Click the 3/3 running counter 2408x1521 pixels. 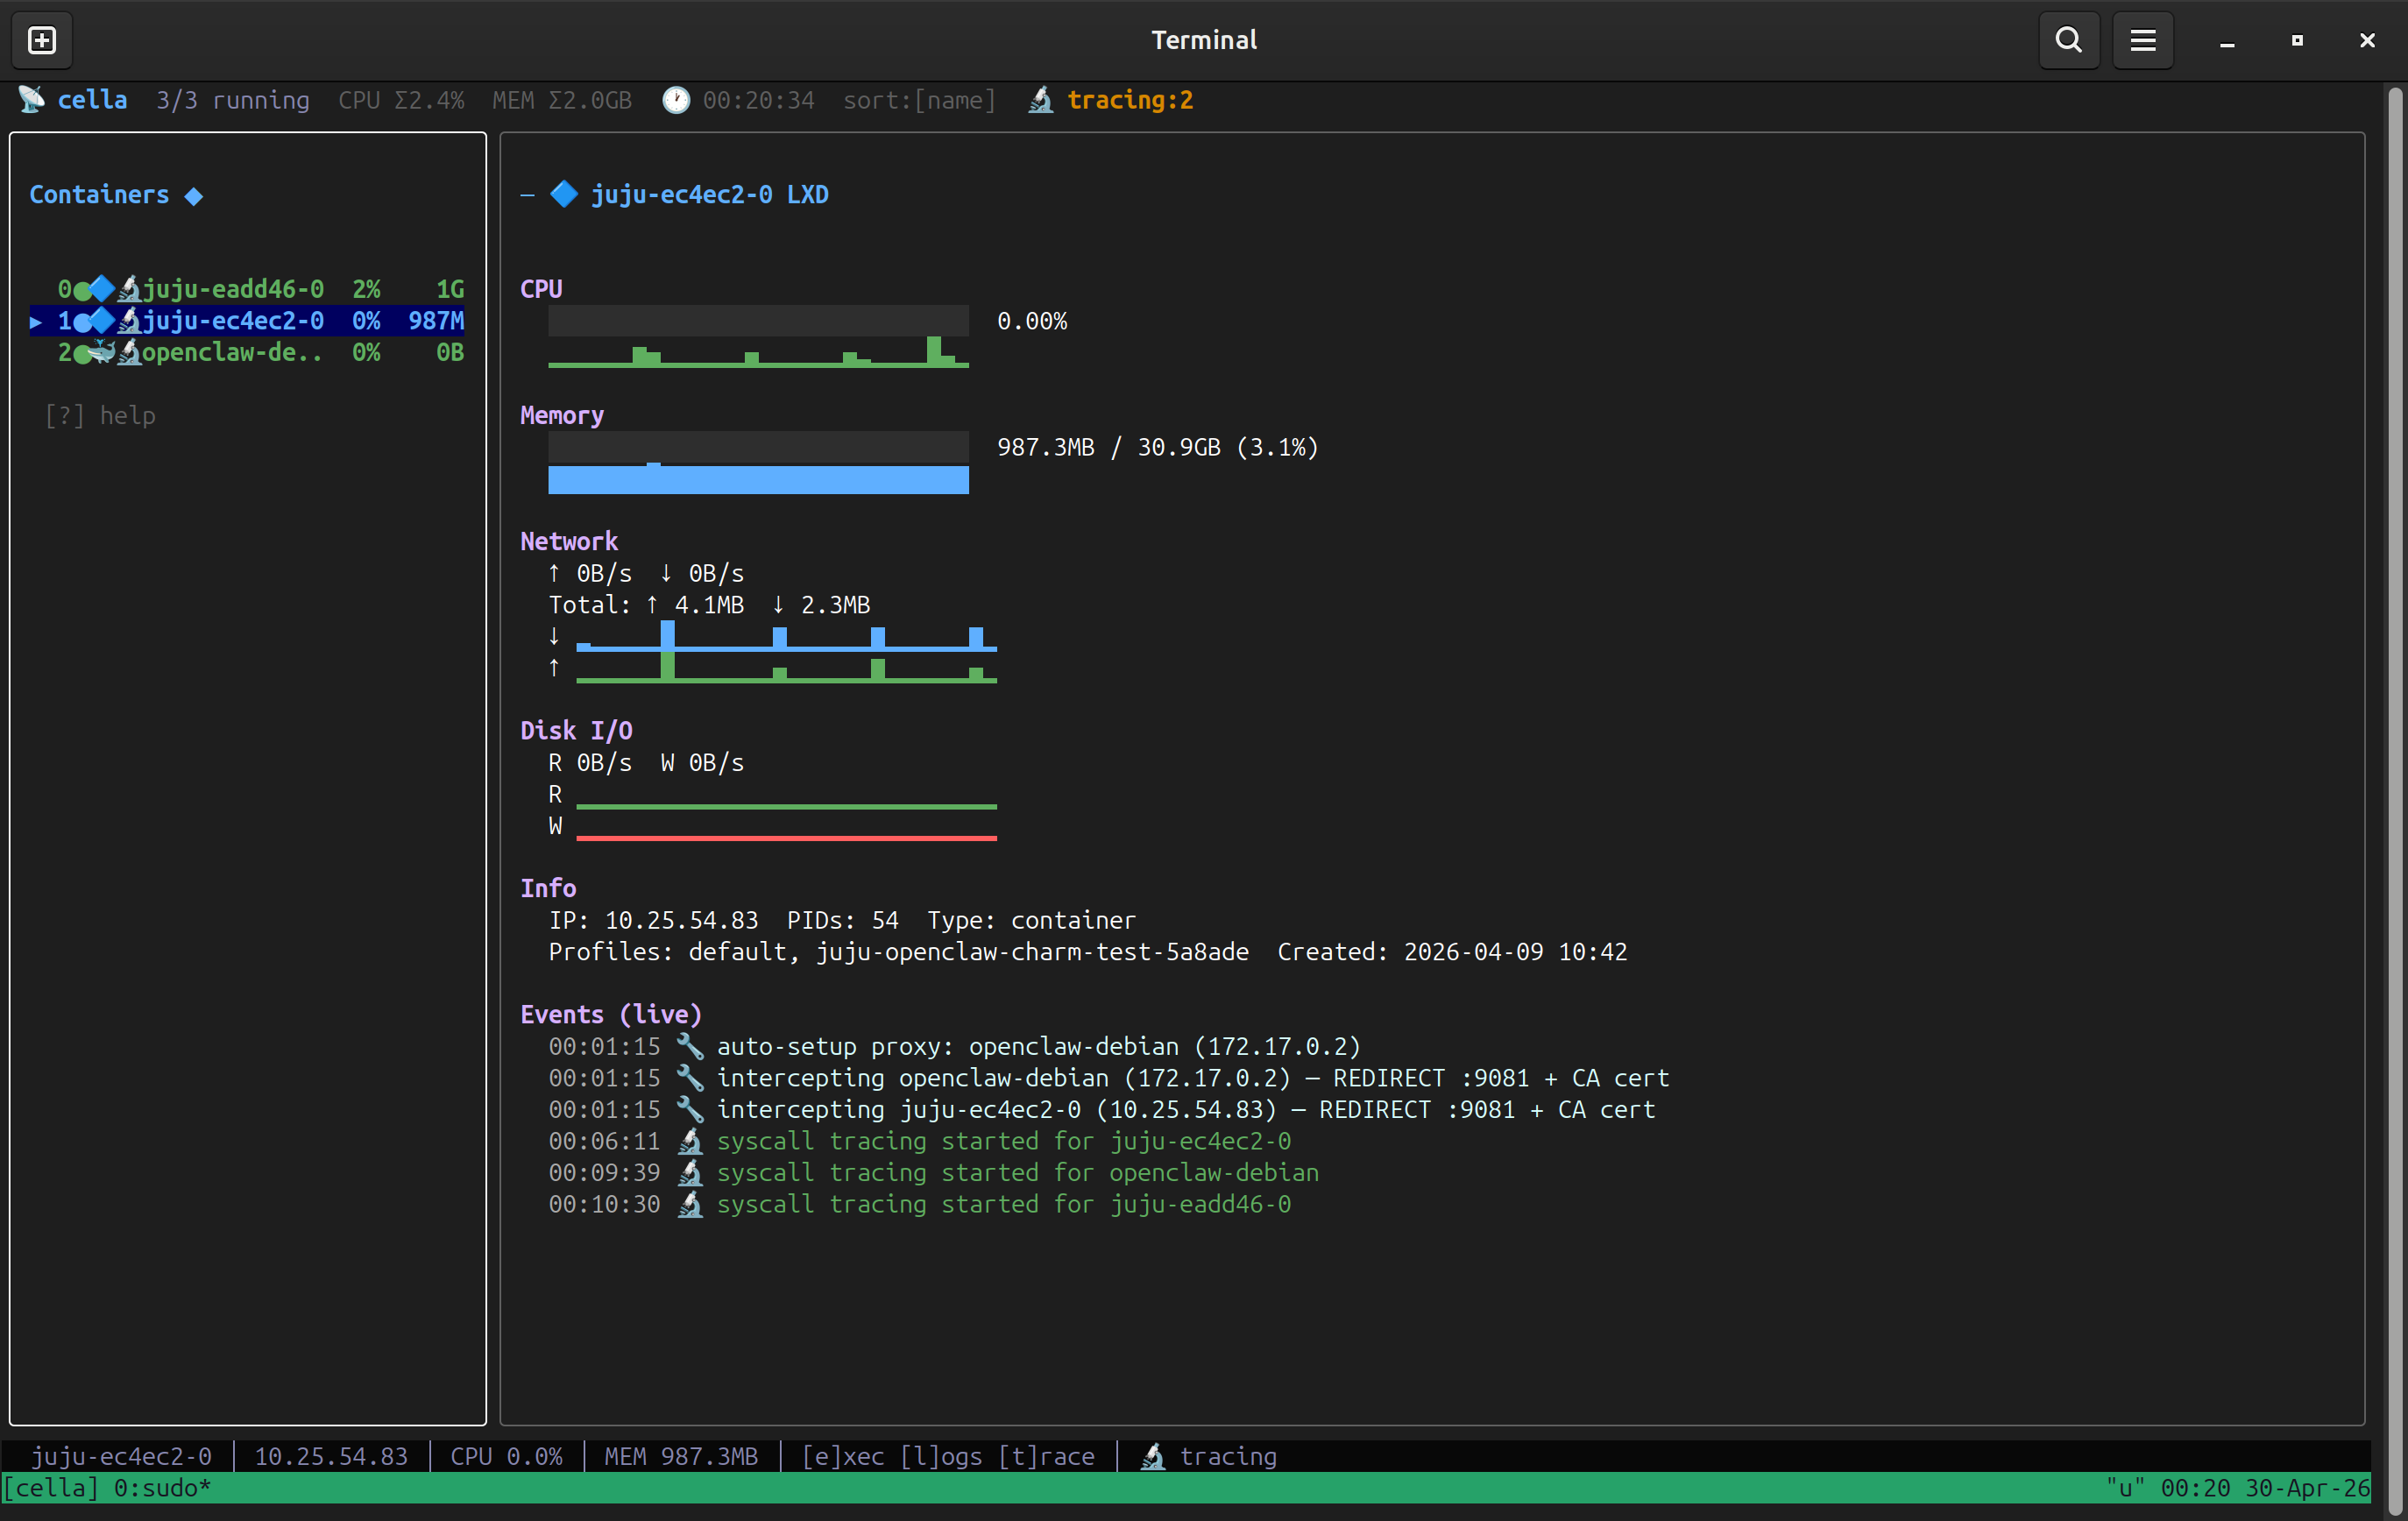(232, 100)
